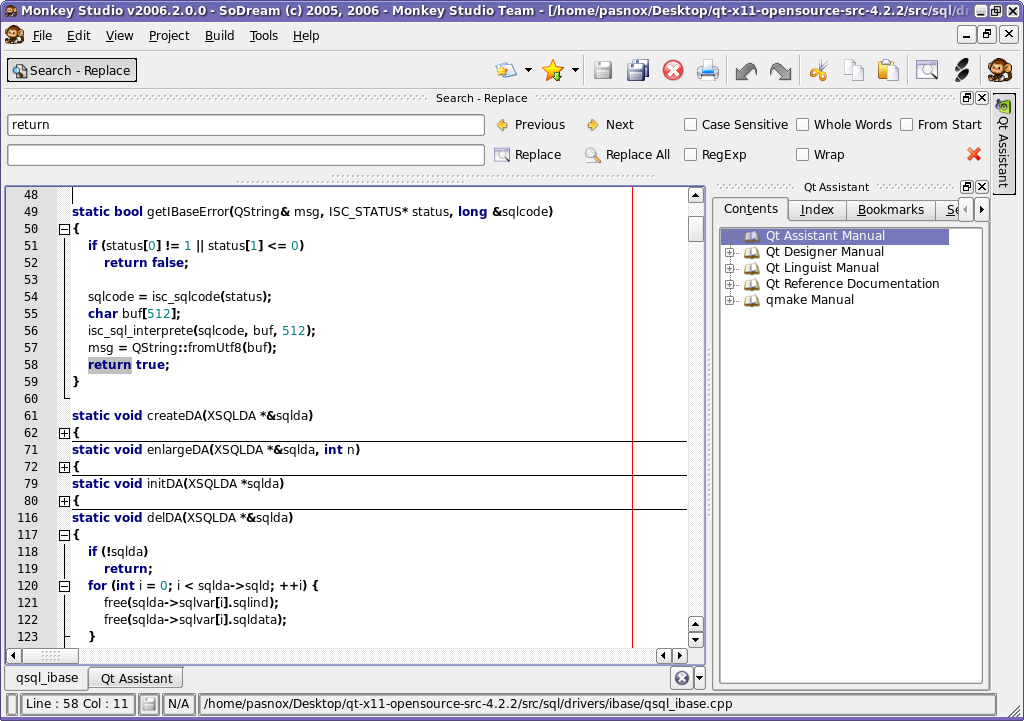
Task: Open the document tab list dropdown
Action: pos(699,678)
